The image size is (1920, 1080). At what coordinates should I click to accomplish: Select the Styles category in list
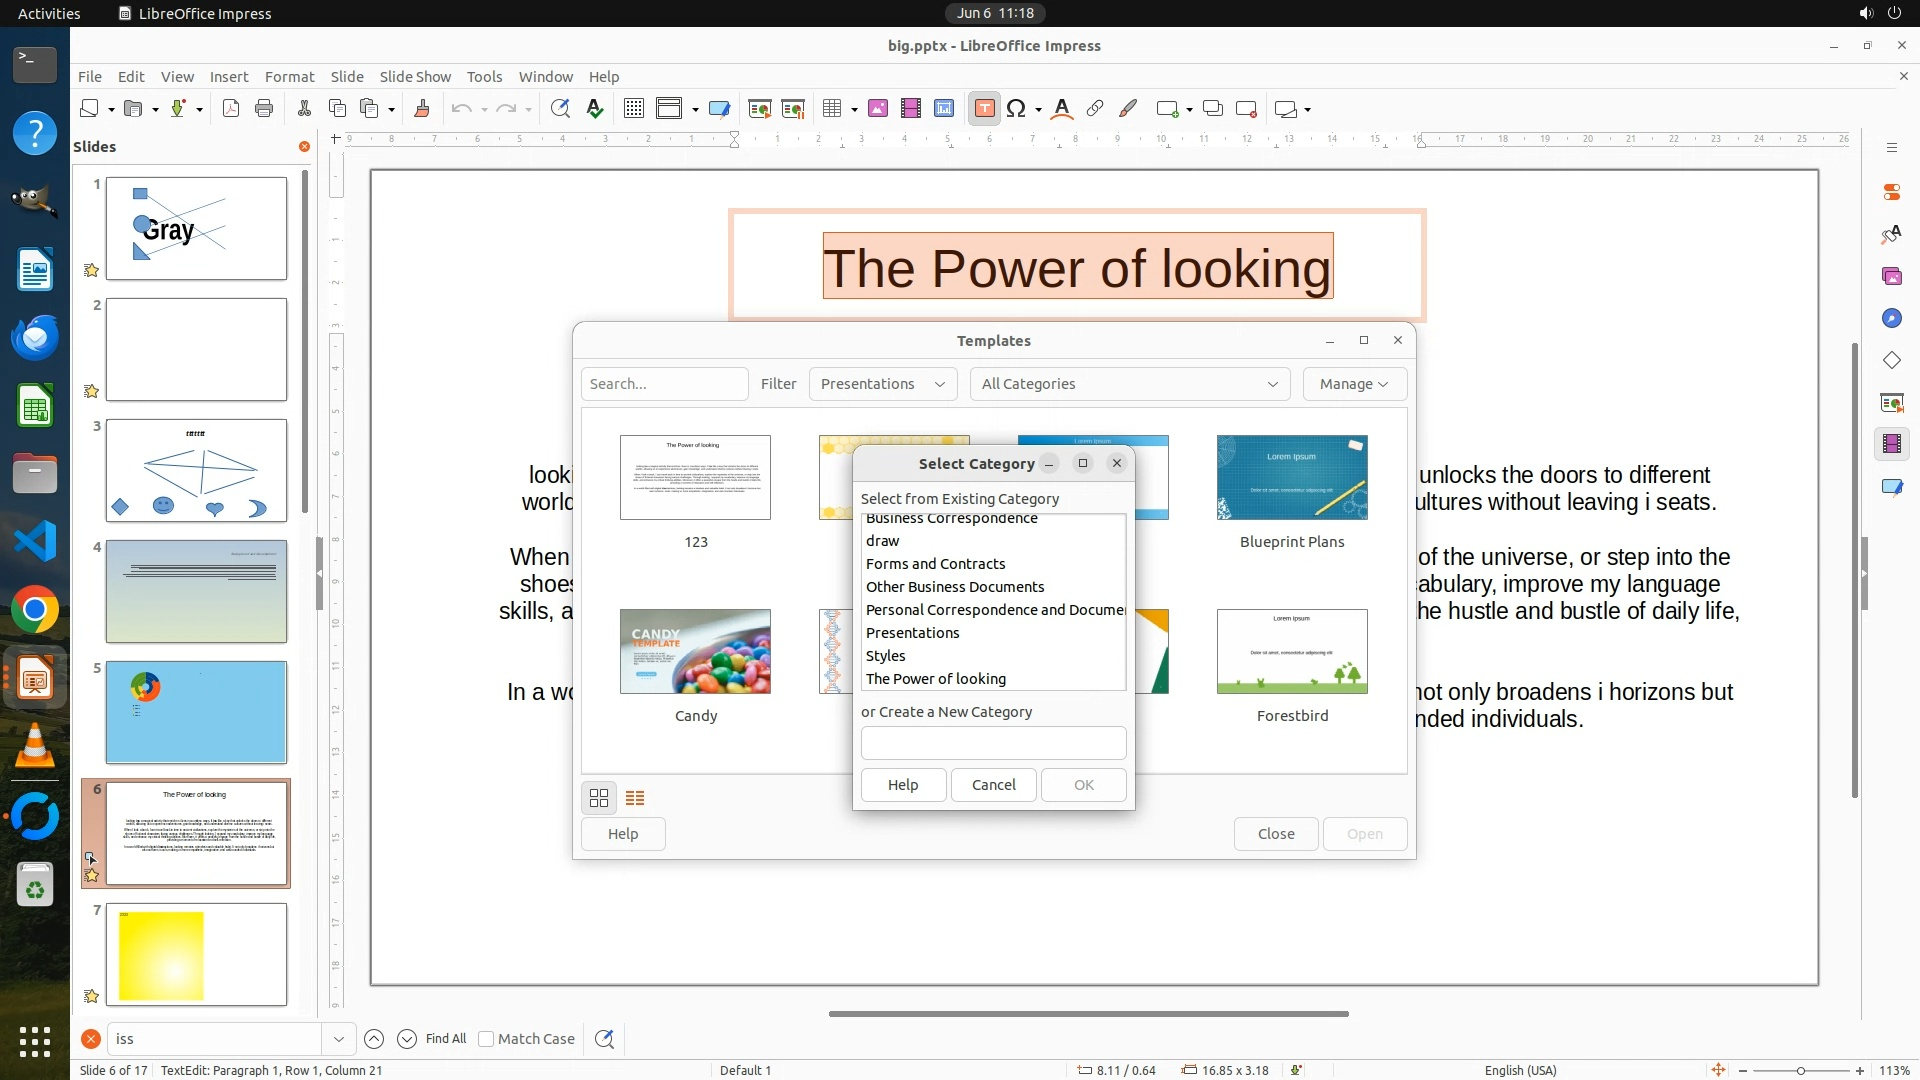point(886,656)
